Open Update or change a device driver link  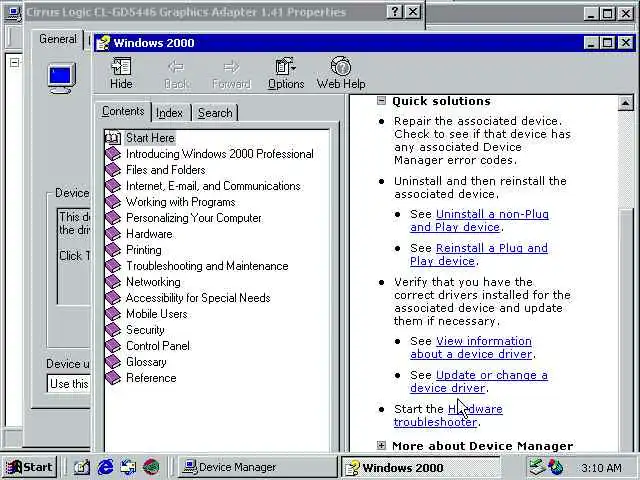pos(479,381)
